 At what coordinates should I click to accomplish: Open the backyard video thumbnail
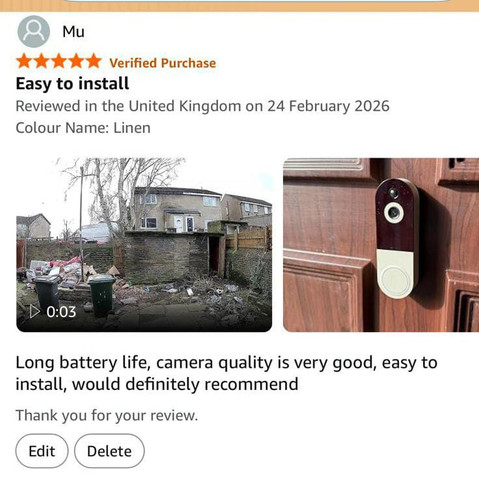click(144, 244)
